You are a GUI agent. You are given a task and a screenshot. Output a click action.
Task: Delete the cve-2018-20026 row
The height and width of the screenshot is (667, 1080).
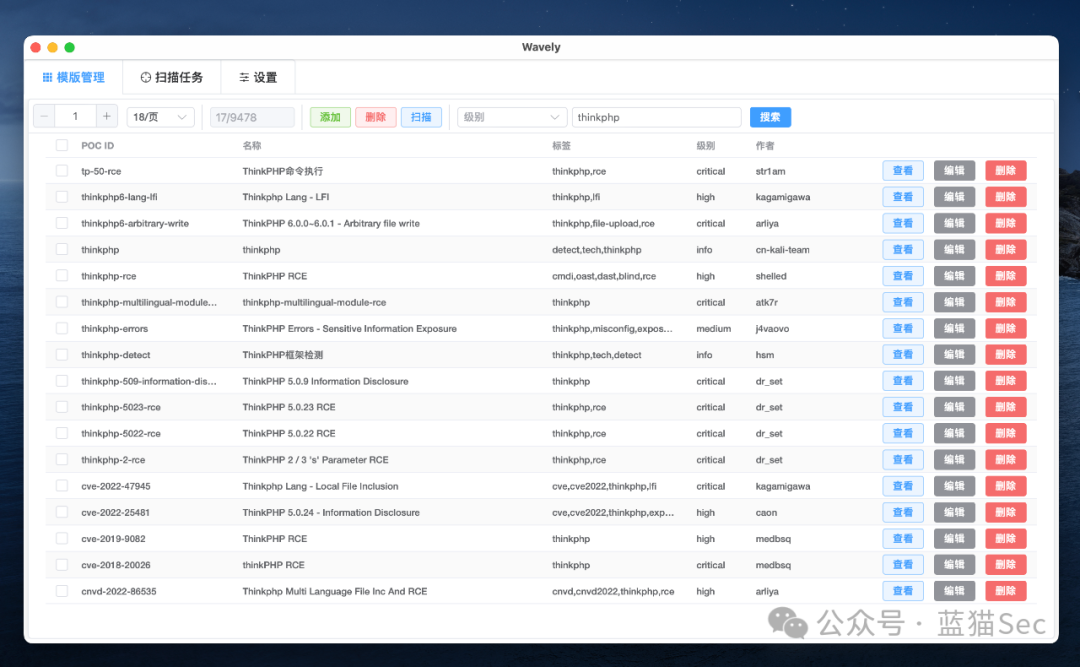[x=1006, y=565]
